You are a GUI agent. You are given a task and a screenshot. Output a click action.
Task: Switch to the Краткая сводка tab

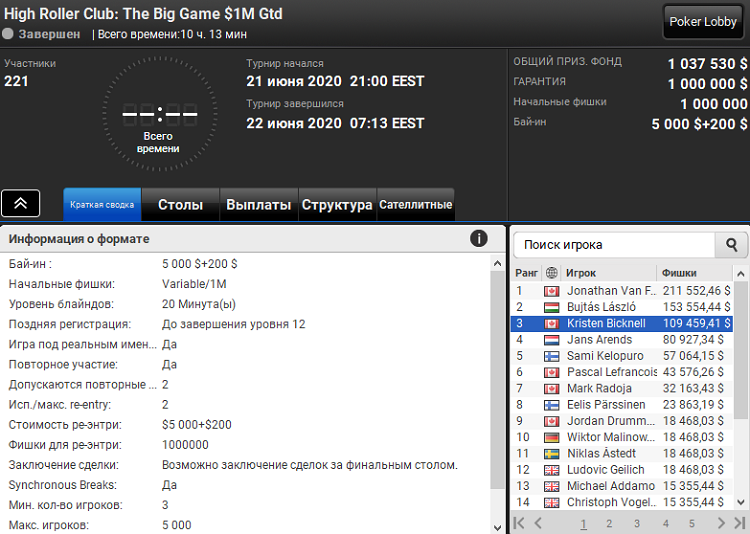click(102, 204)
